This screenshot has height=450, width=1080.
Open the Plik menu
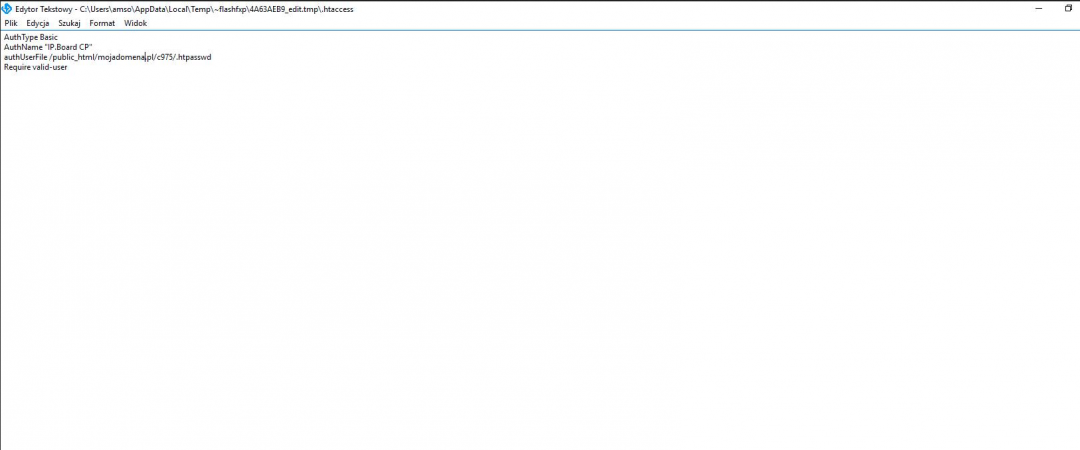coord(11,23)
